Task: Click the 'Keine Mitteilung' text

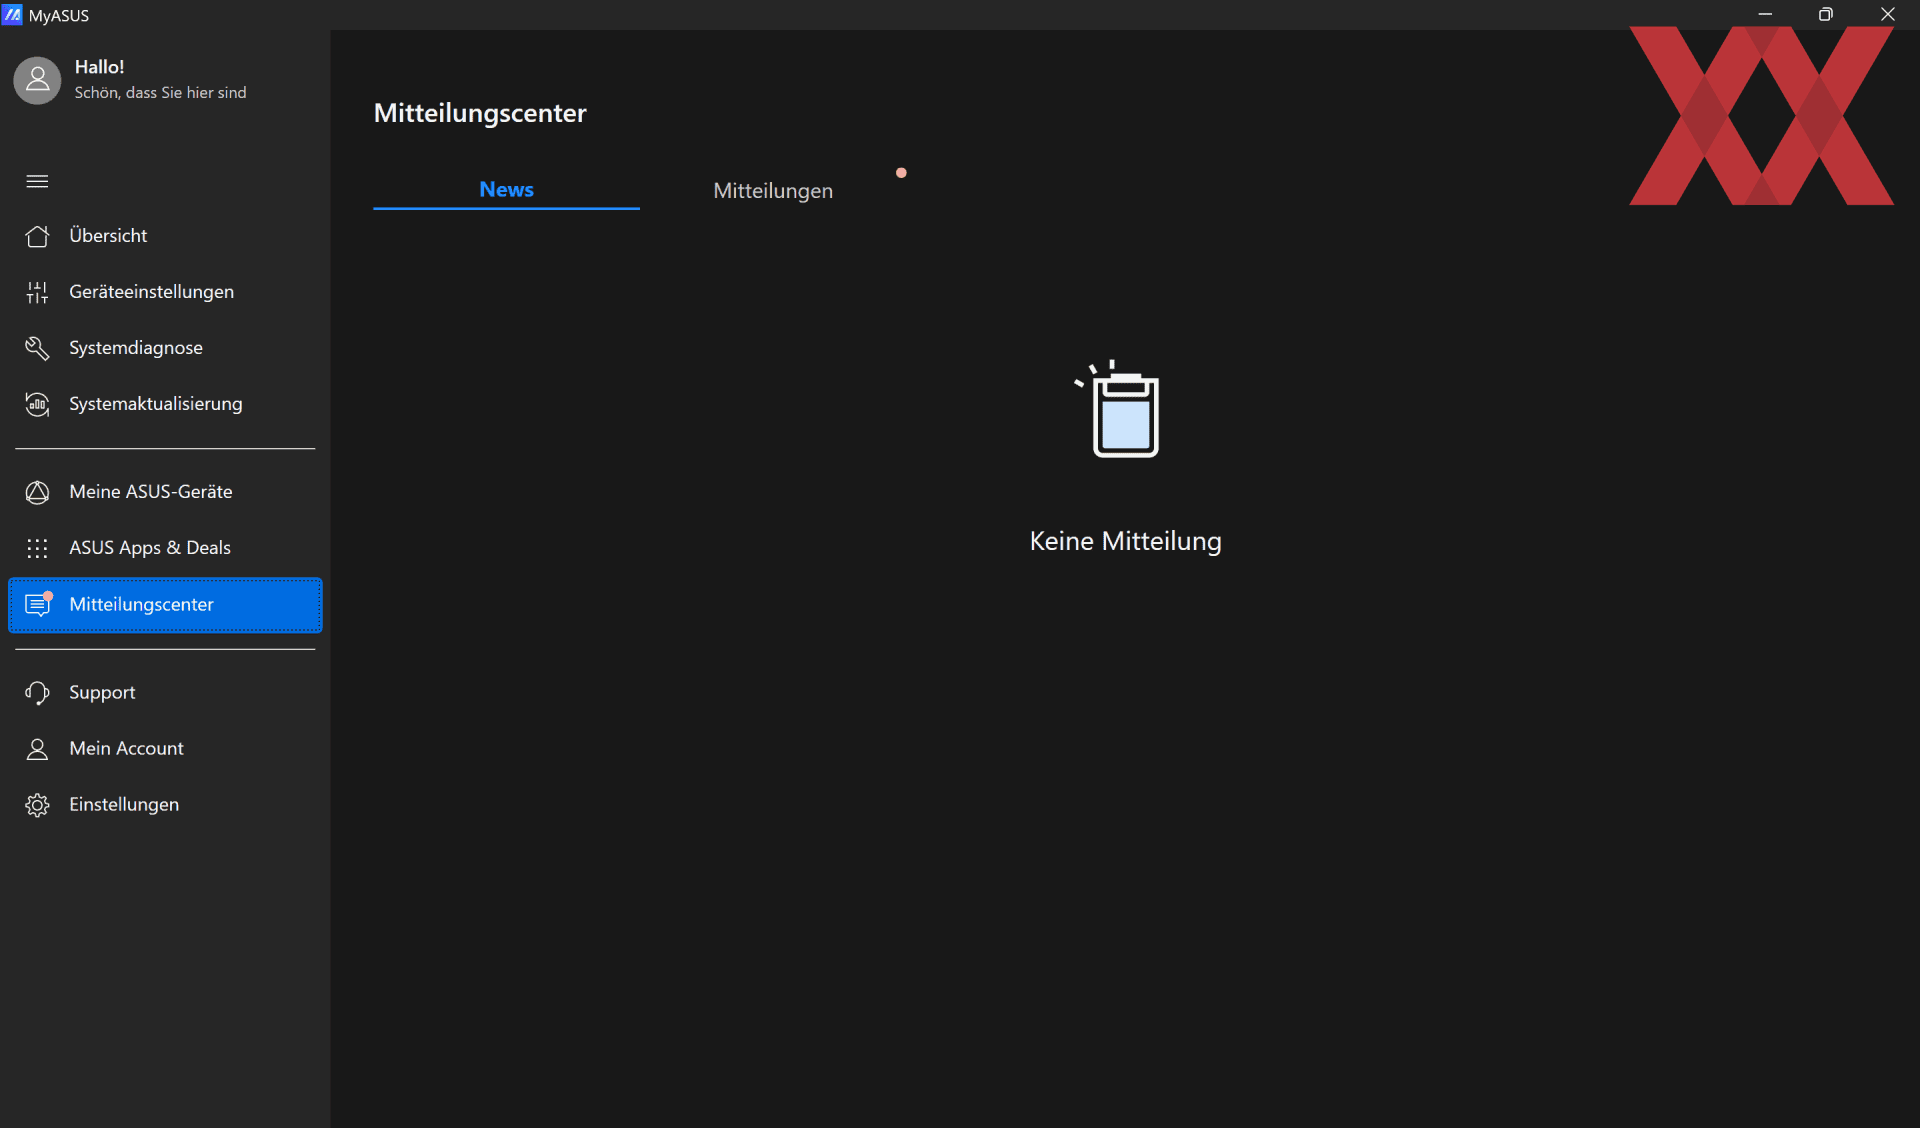Action: point(1125,541)
